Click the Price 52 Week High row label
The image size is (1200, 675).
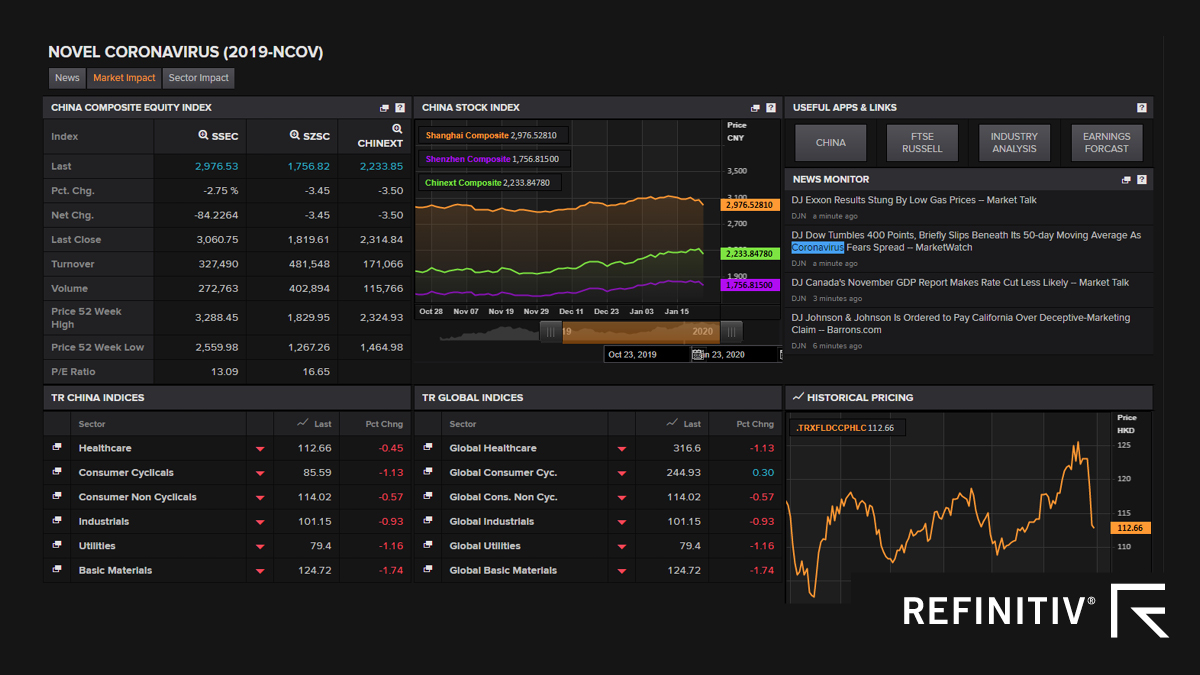86,317
